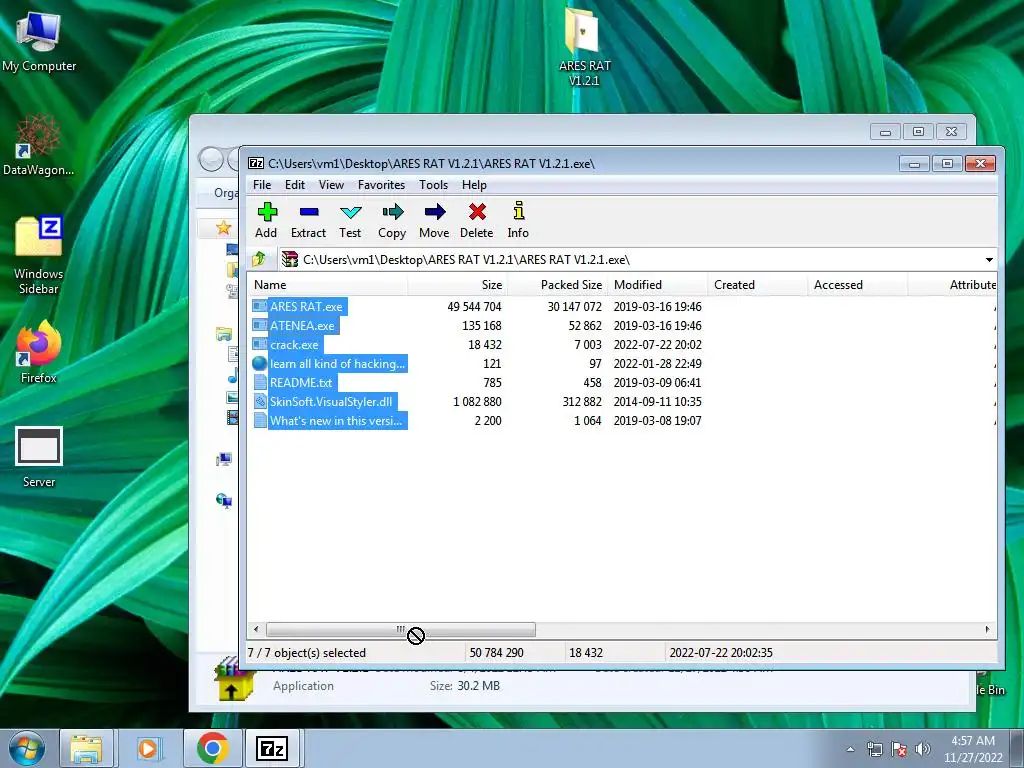
Task: Open the Favorites menu
Action: [381, 185]
